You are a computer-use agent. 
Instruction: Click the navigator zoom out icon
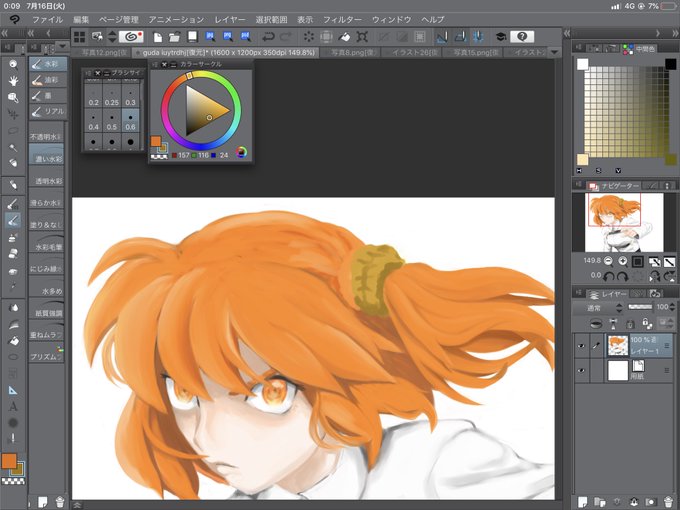tap(608, 261)
